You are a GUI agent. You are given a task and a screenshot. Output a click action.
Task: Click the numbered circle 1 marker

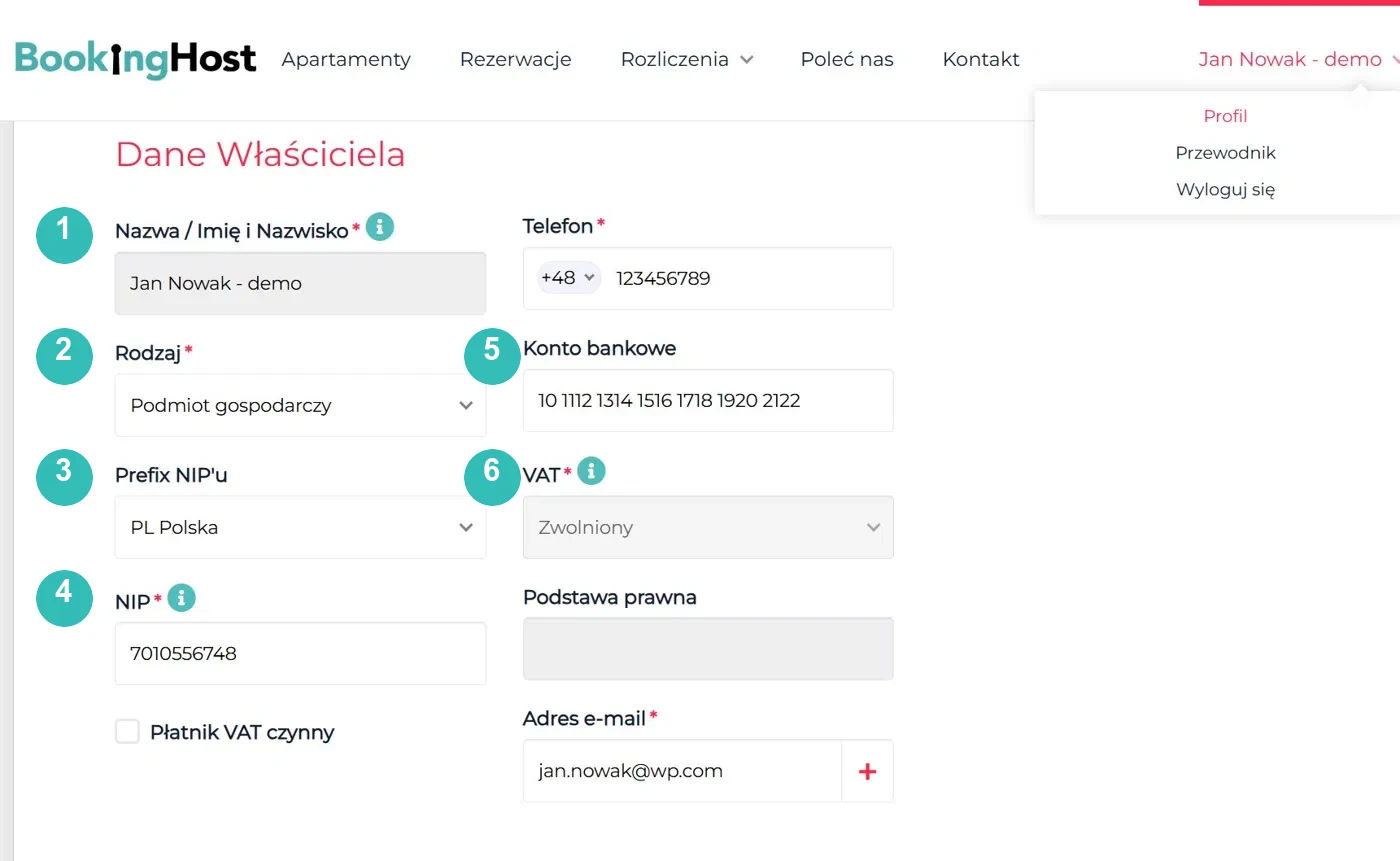(x=64, y=235)
